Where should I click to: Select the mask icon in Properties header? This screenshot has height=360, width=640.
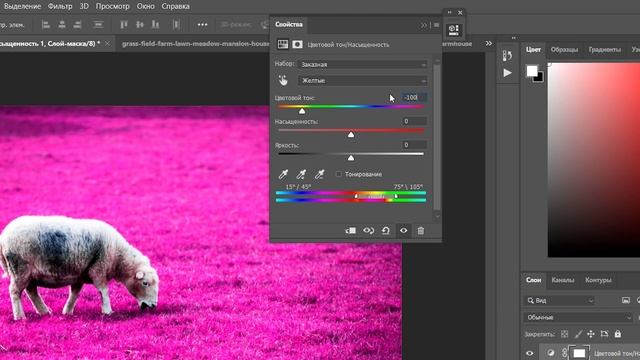tap(297, 44)
